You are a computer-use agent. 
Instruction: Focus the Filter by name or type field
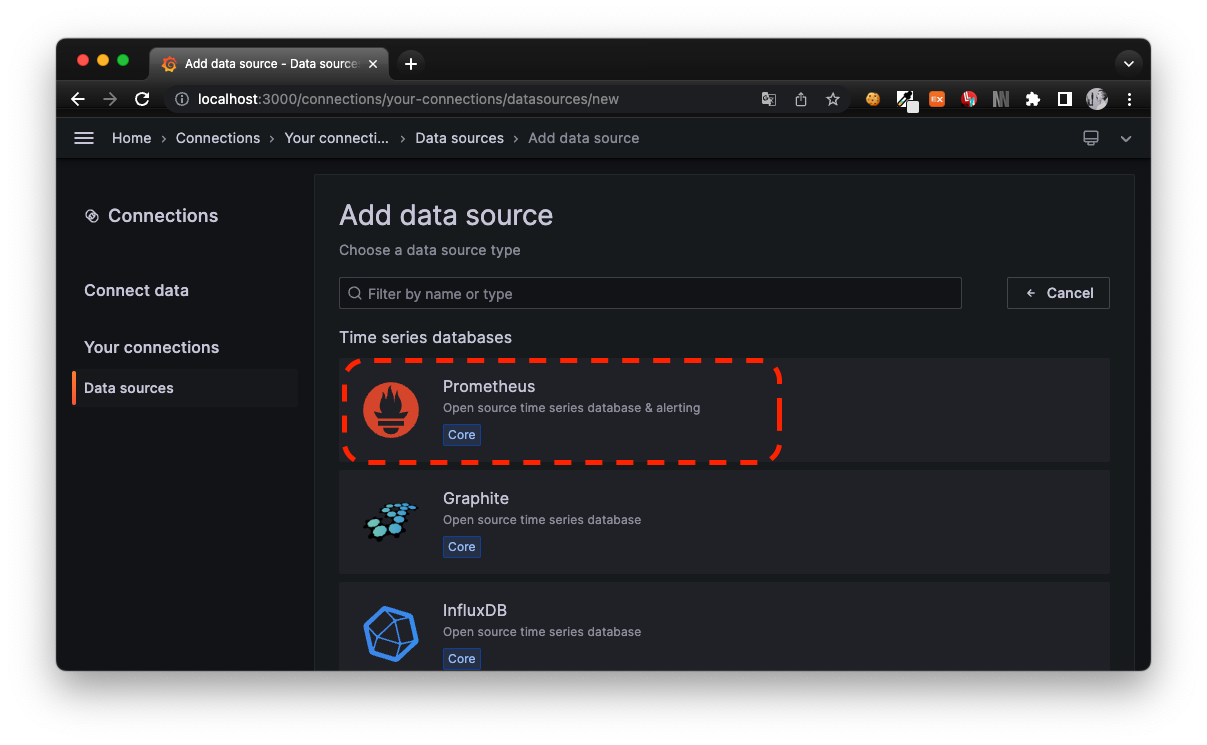pyautogui.click(x=650, y=293)
